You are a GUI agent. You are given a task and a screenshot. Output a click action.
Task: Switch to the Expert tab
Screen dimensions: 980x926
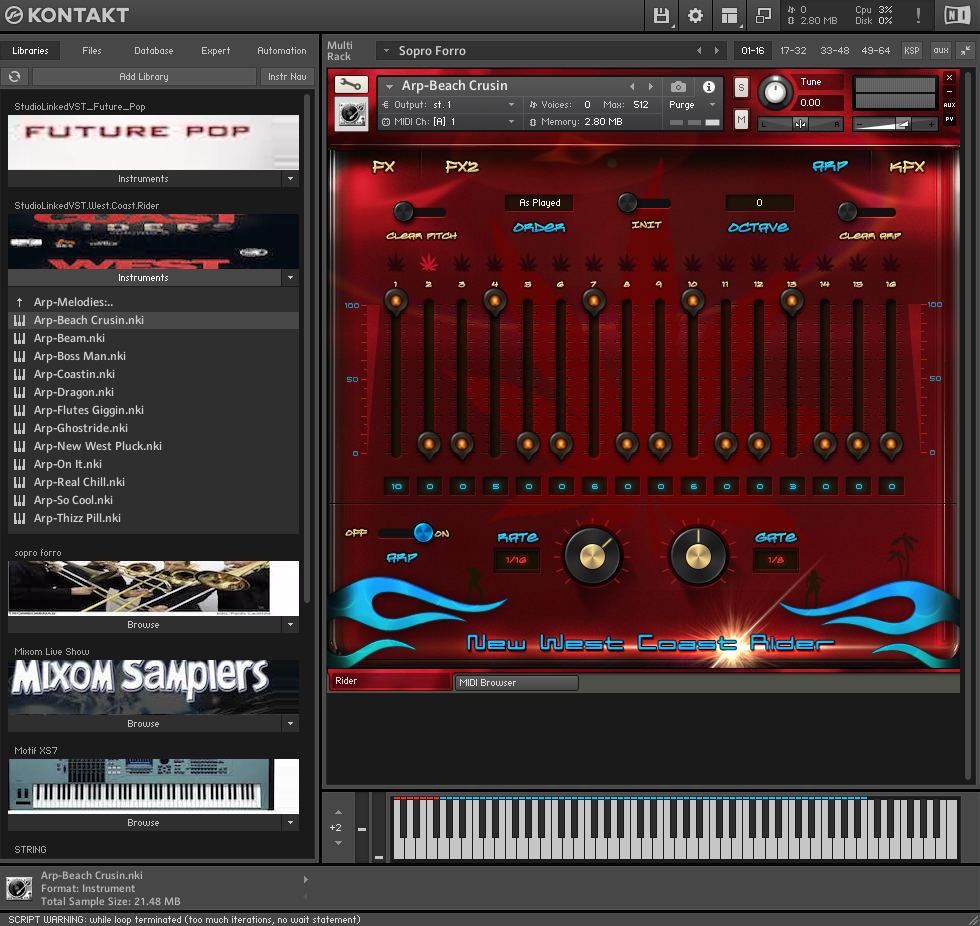(216, 51)
